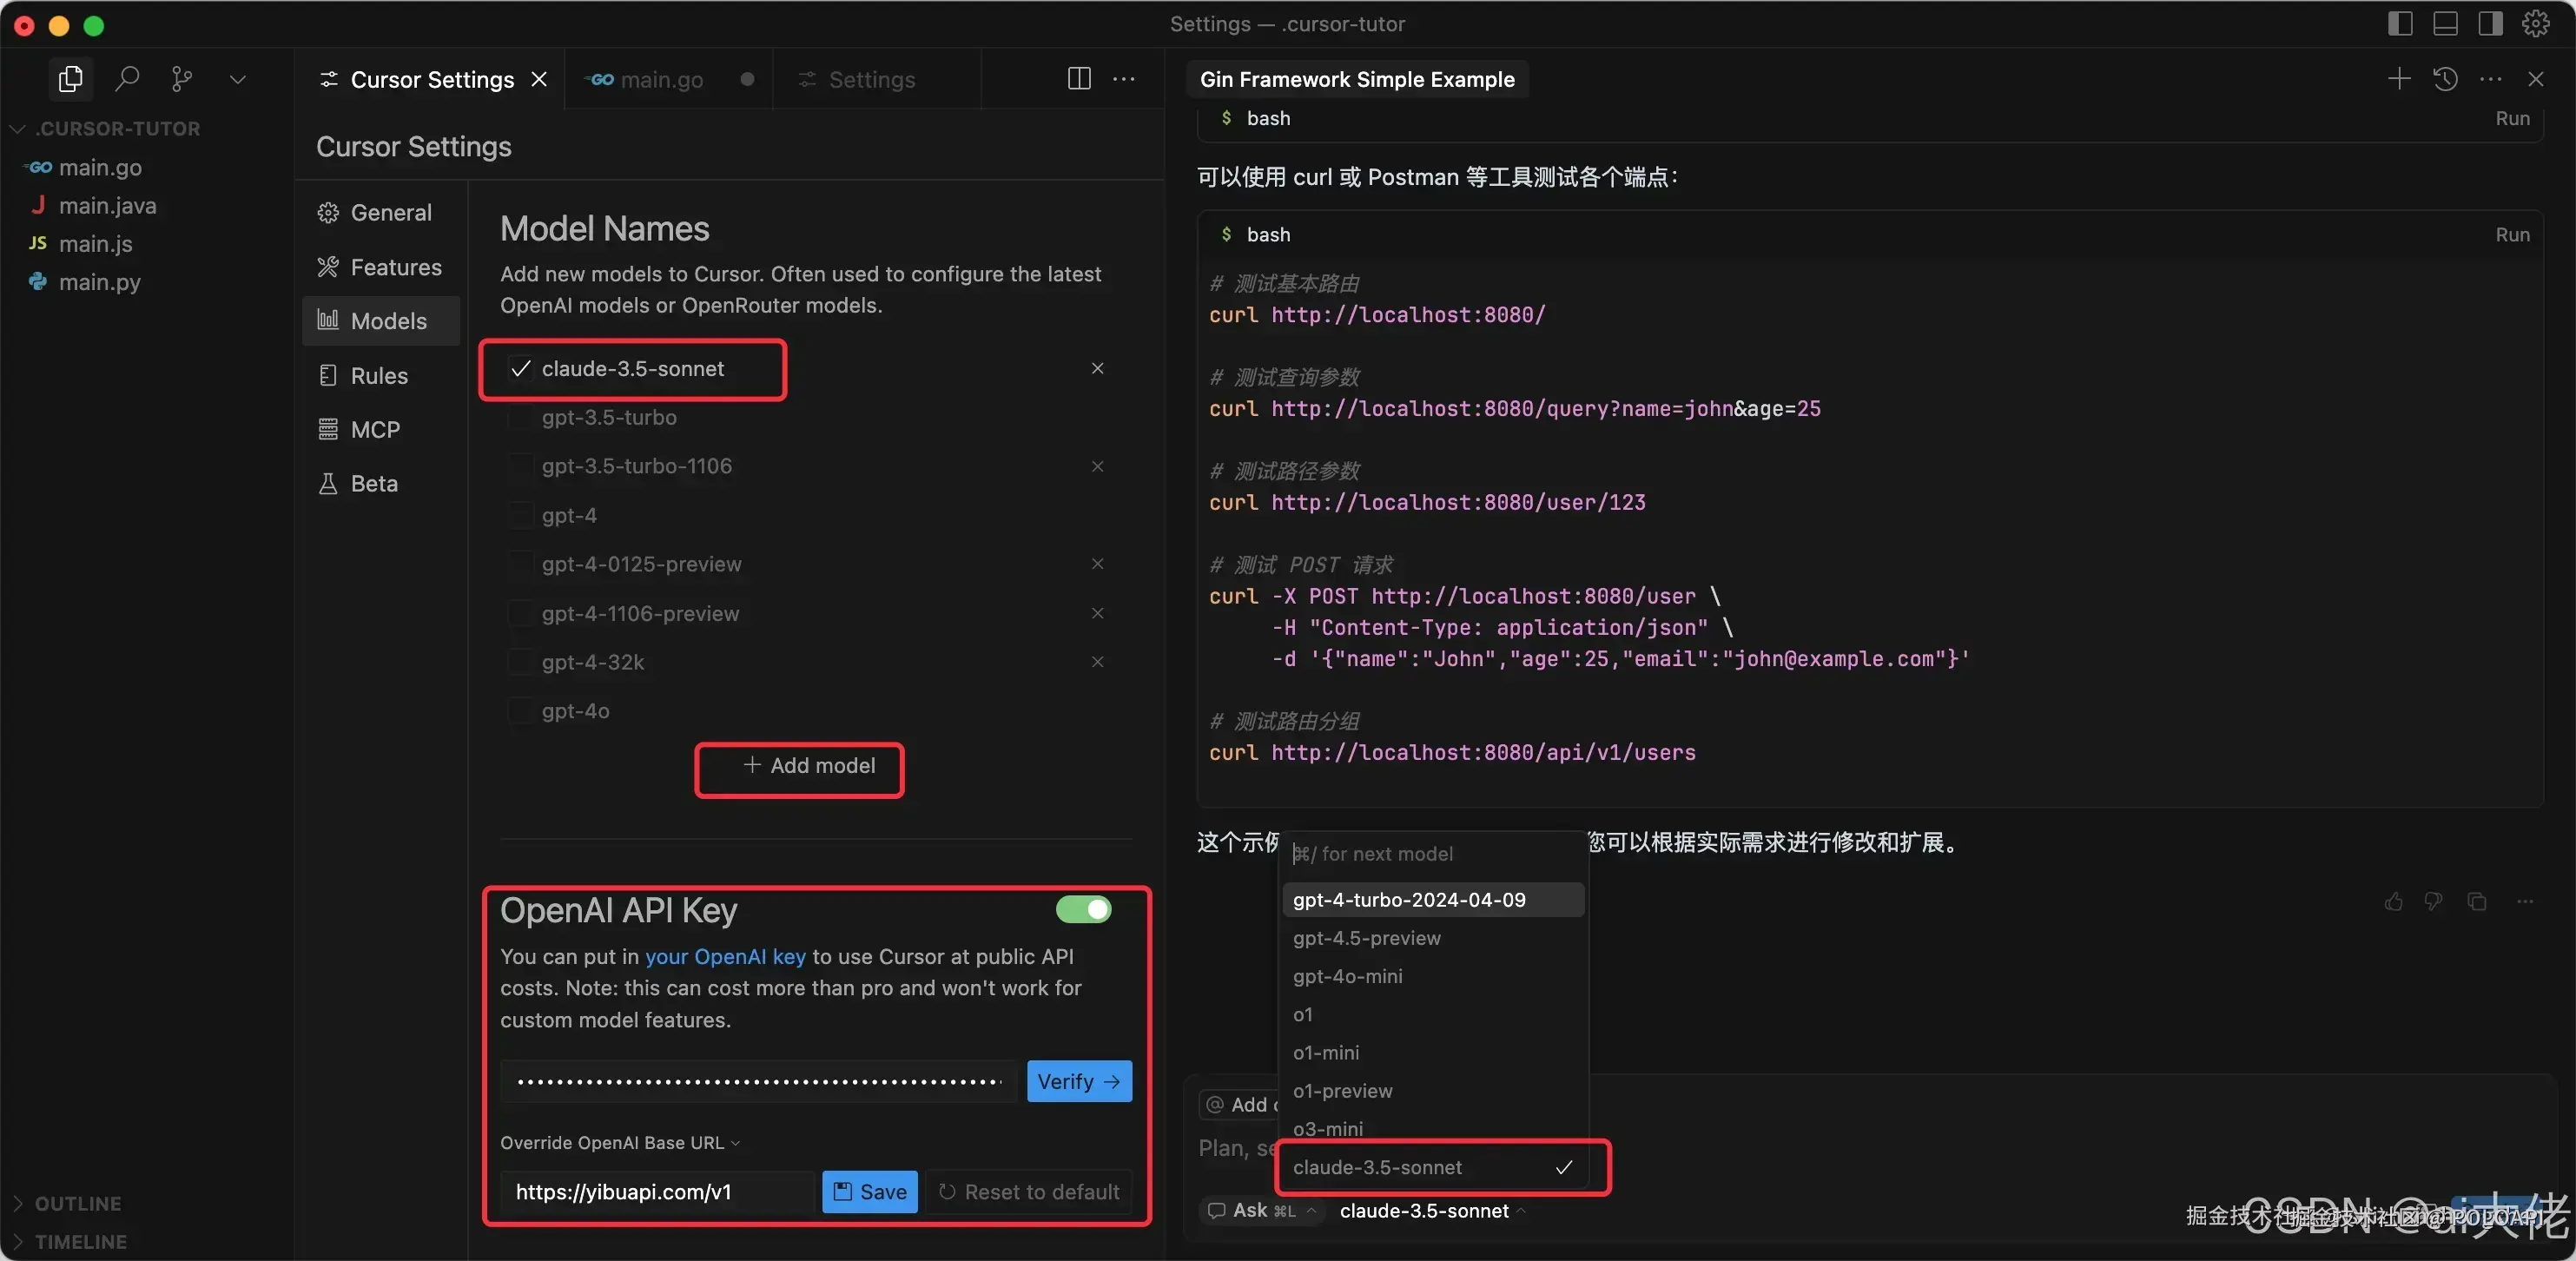Click the Add model button
Image resolution: width=2576 pixels, height=1261 pixels.
(808, 766)
